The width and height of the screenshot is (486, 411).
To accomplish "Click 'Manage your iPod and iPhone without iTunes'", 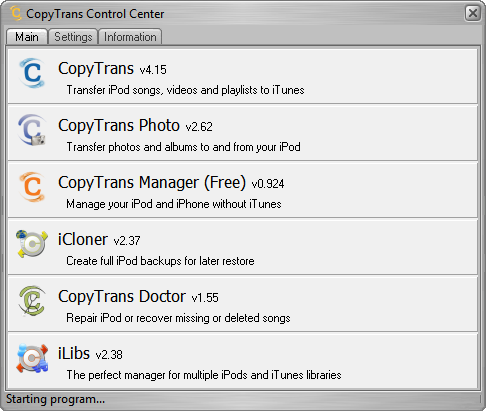I will (174, 204).
